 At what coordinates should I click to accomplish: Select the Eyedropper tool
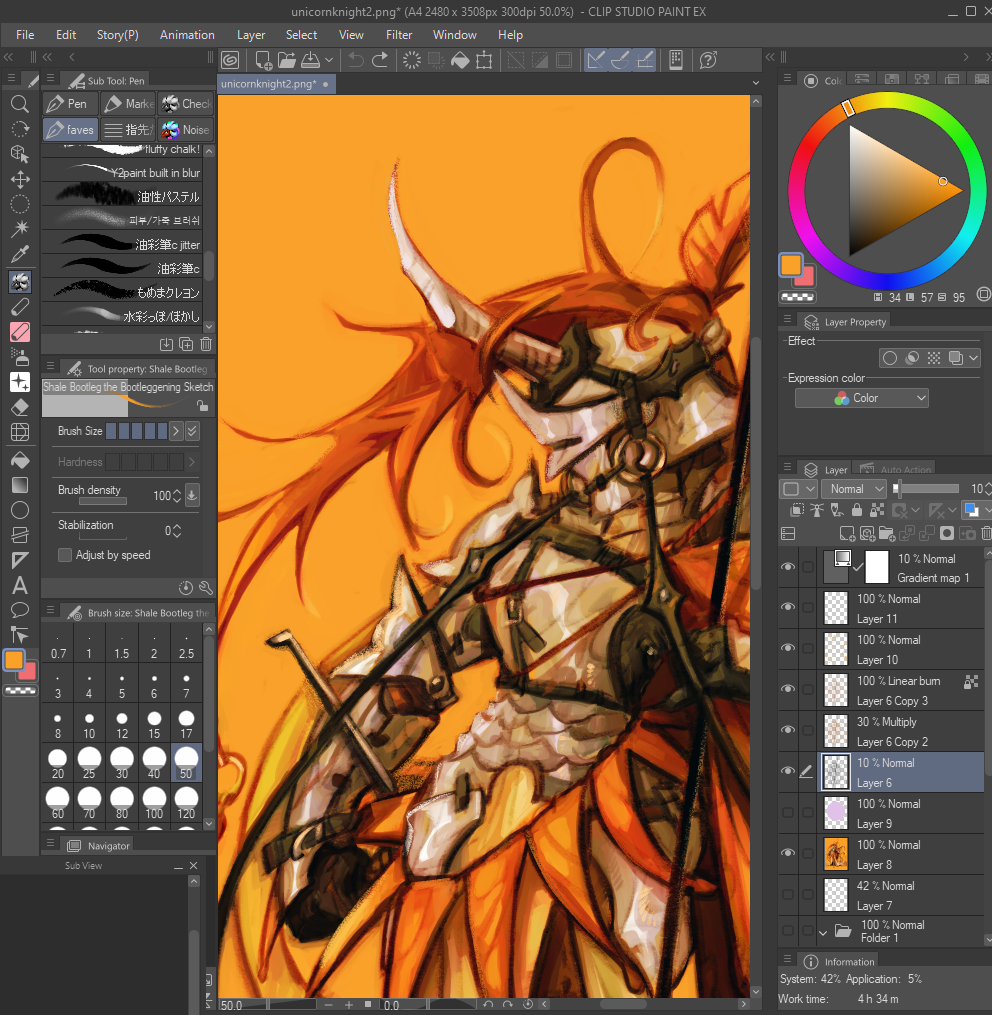point(19,254)
